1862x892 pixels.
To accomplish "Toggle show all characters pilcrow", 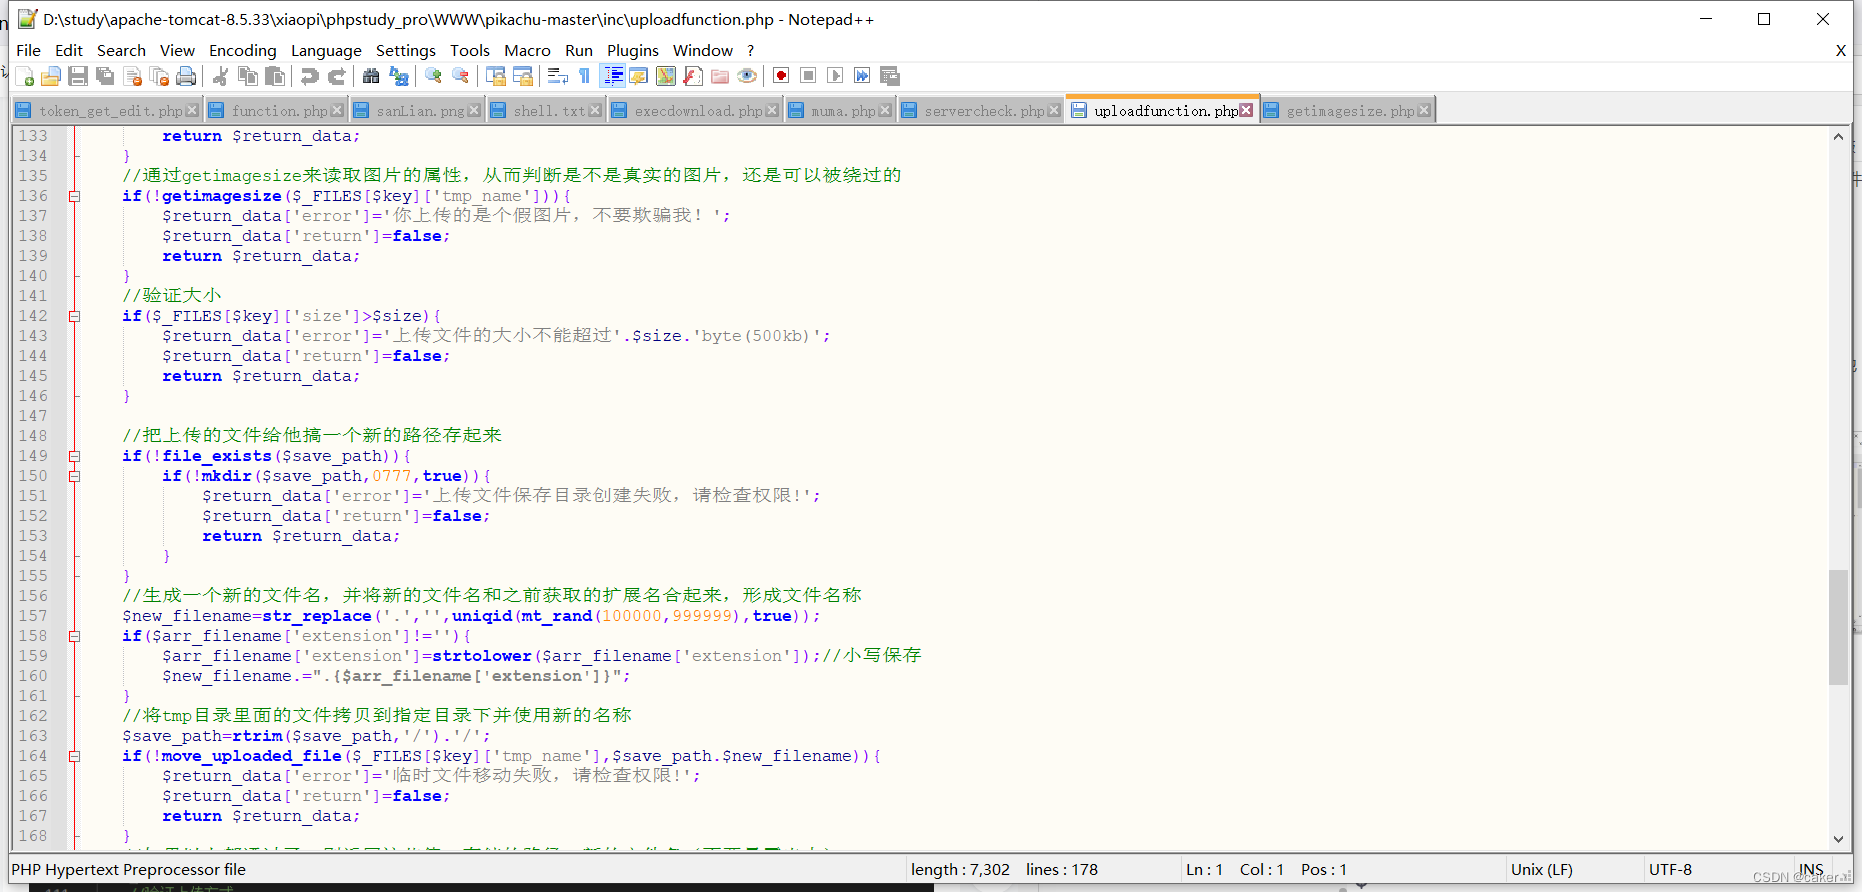I will [585, 76].
